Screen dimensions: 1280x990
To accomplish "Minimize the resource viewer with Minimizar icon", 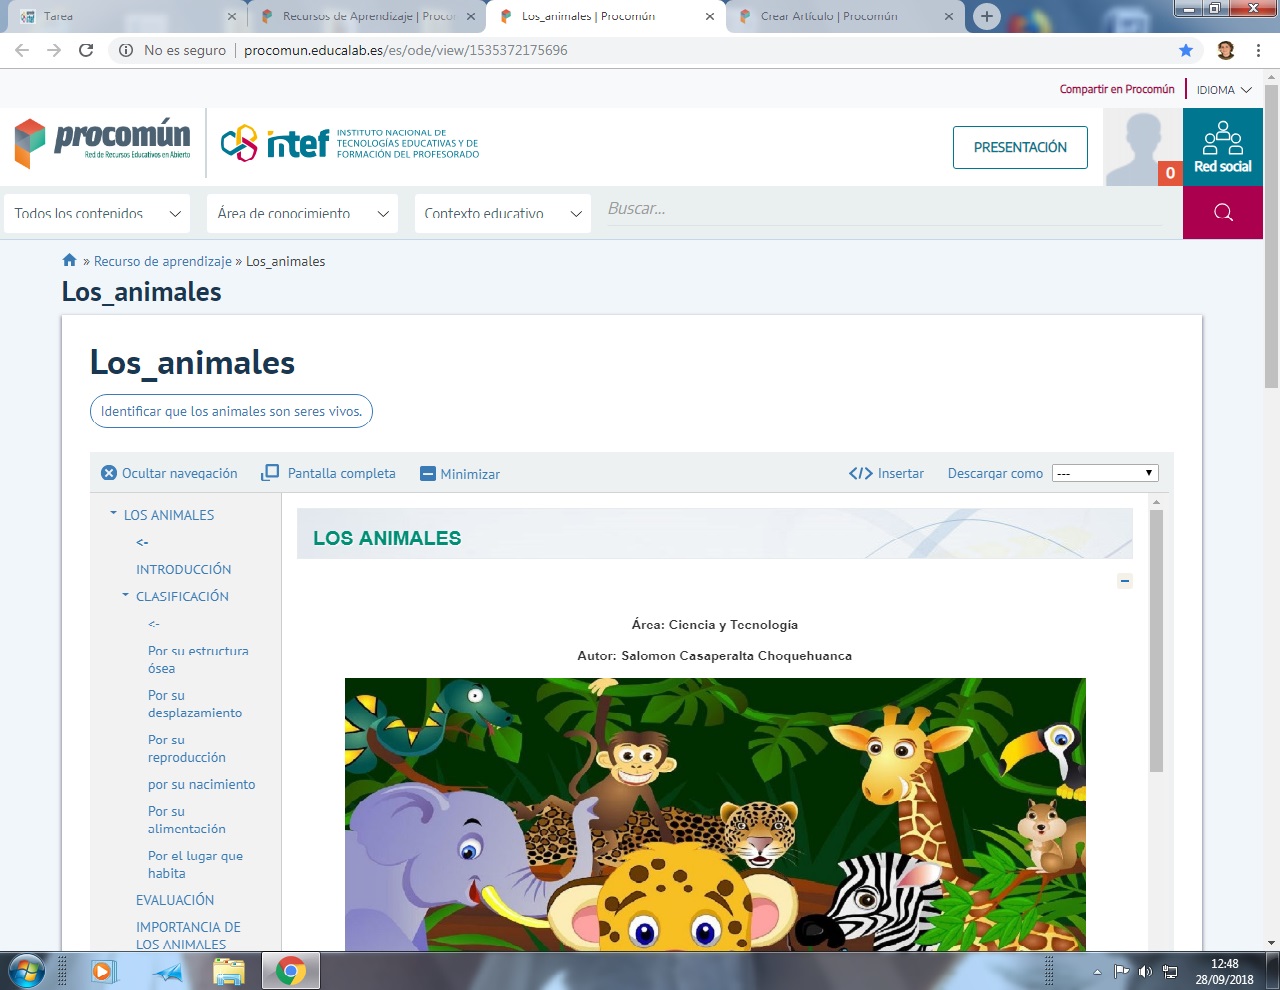I will coord(428,472).
